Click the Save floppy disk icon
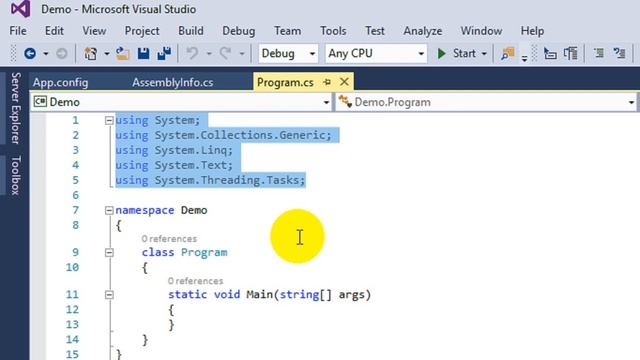The width and height of the screenshot is (640, 360). [143, 53]
